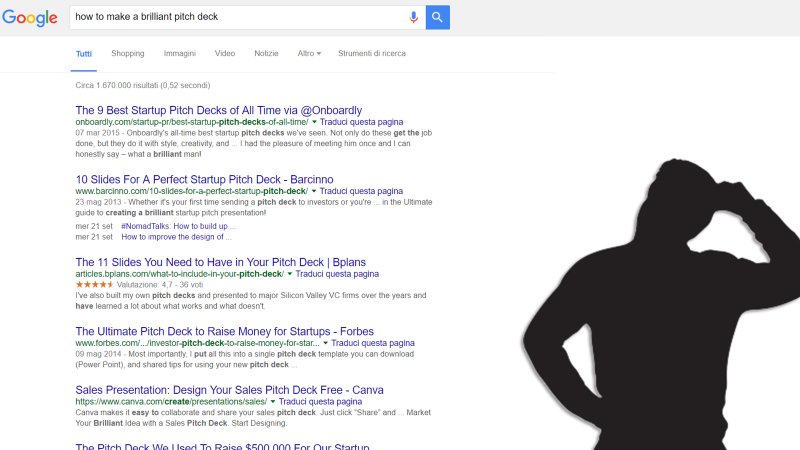Image resolution: width=800 pixels, height=450 pixels.
Task: Expand arrow next to forbes.com URL
Action: (x=326, y=343)
